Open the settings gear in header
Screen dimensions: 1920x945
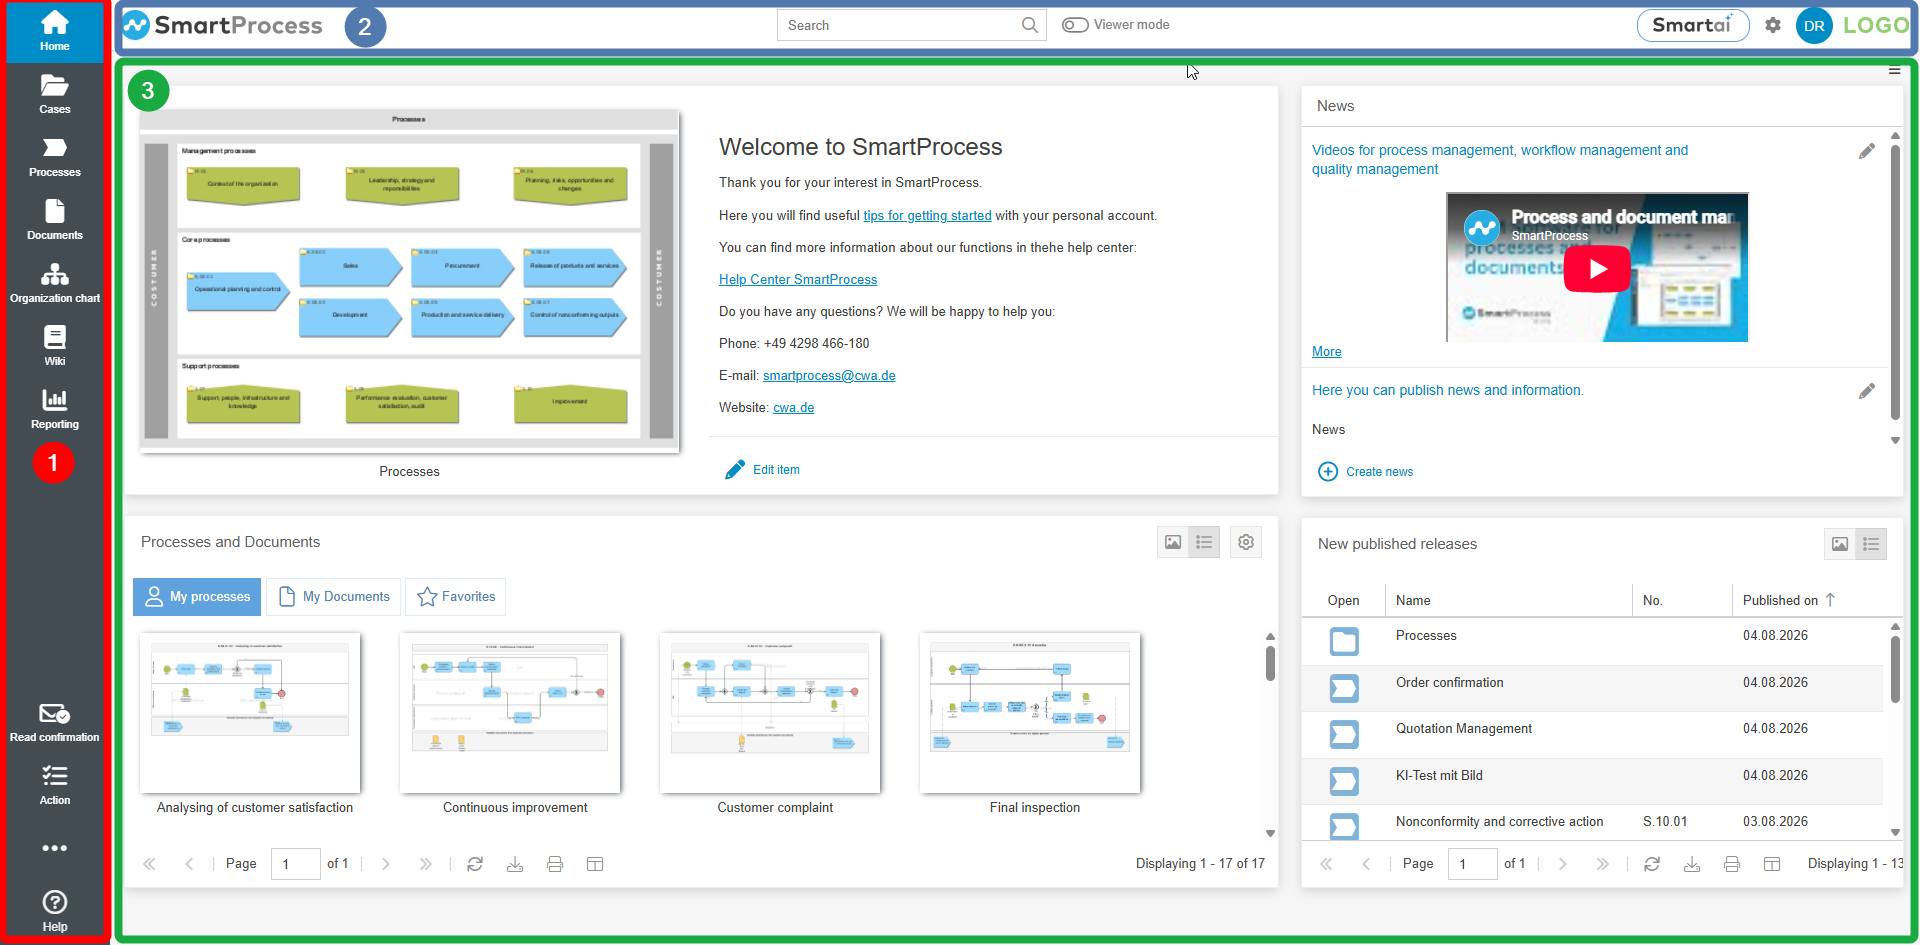click(x=1773, y=25)
